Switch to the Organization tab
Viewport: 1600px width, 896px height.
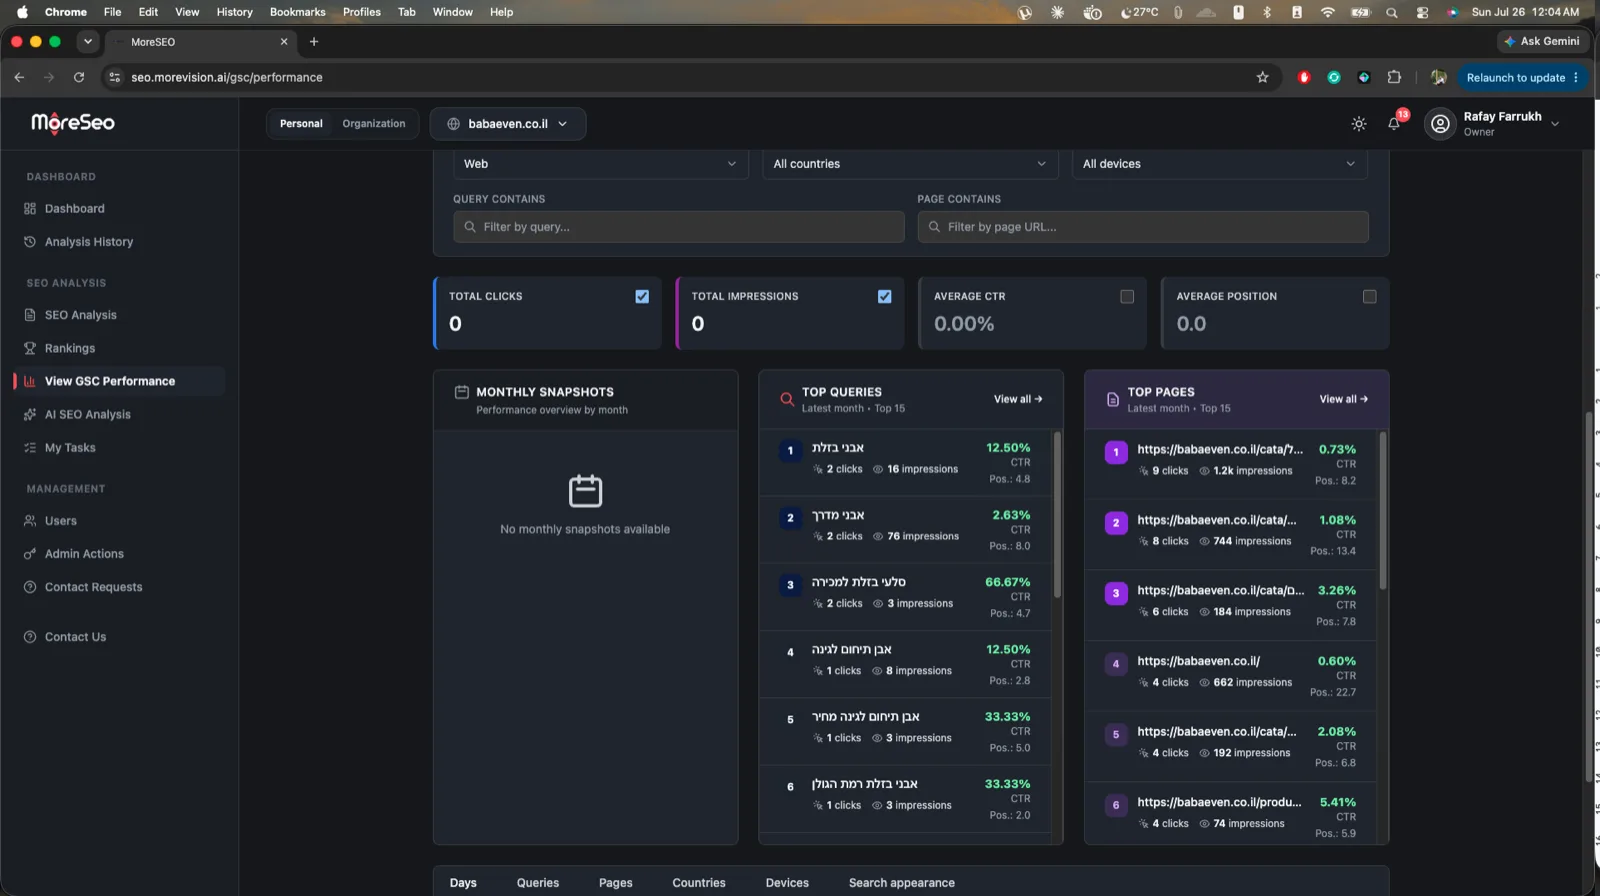(x=374, y=124)
